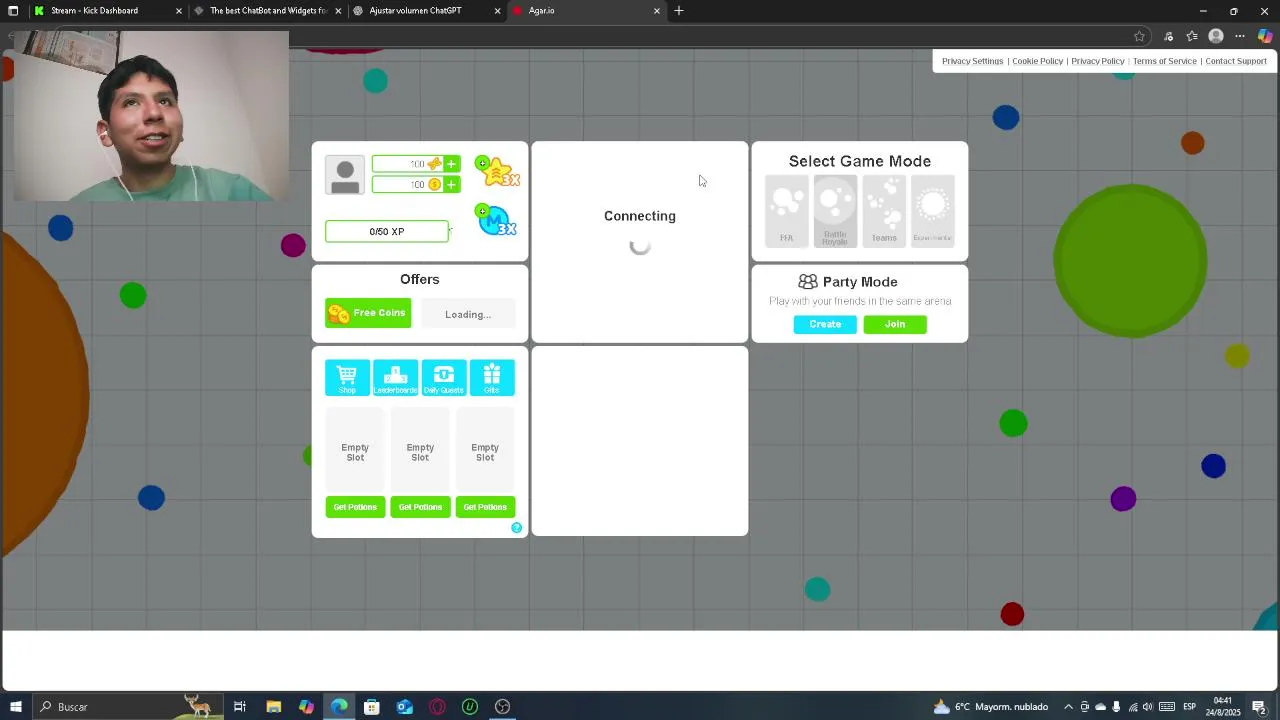Open the browser Settings and more menu
The height and width of the screenshot is (720, 1280).
point(1240,36)
